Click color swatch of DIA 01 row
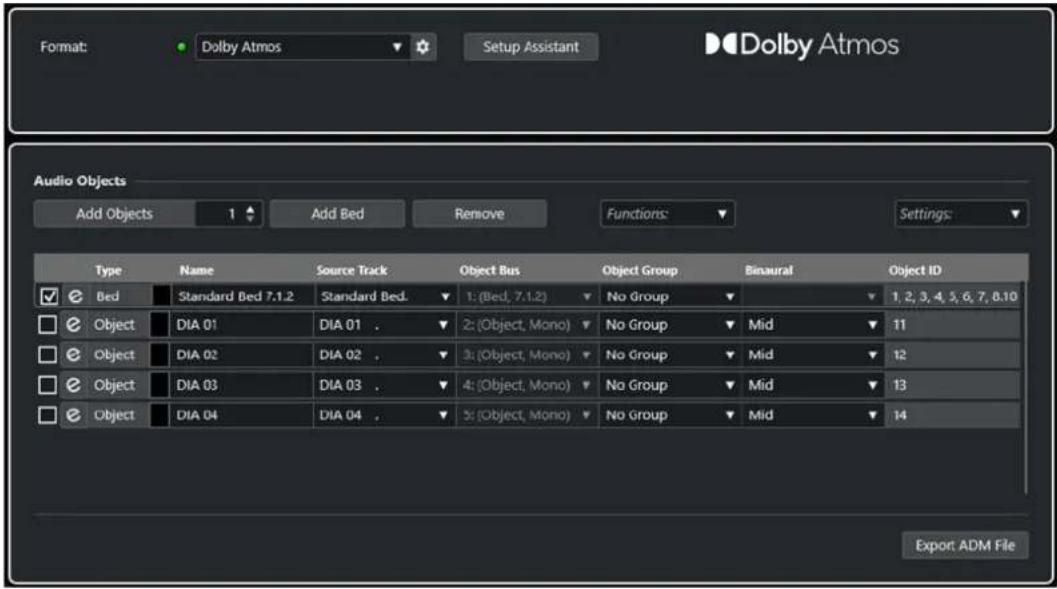Image resolution: width=1057 pixels, height=589 pixels. click(159, 325)
